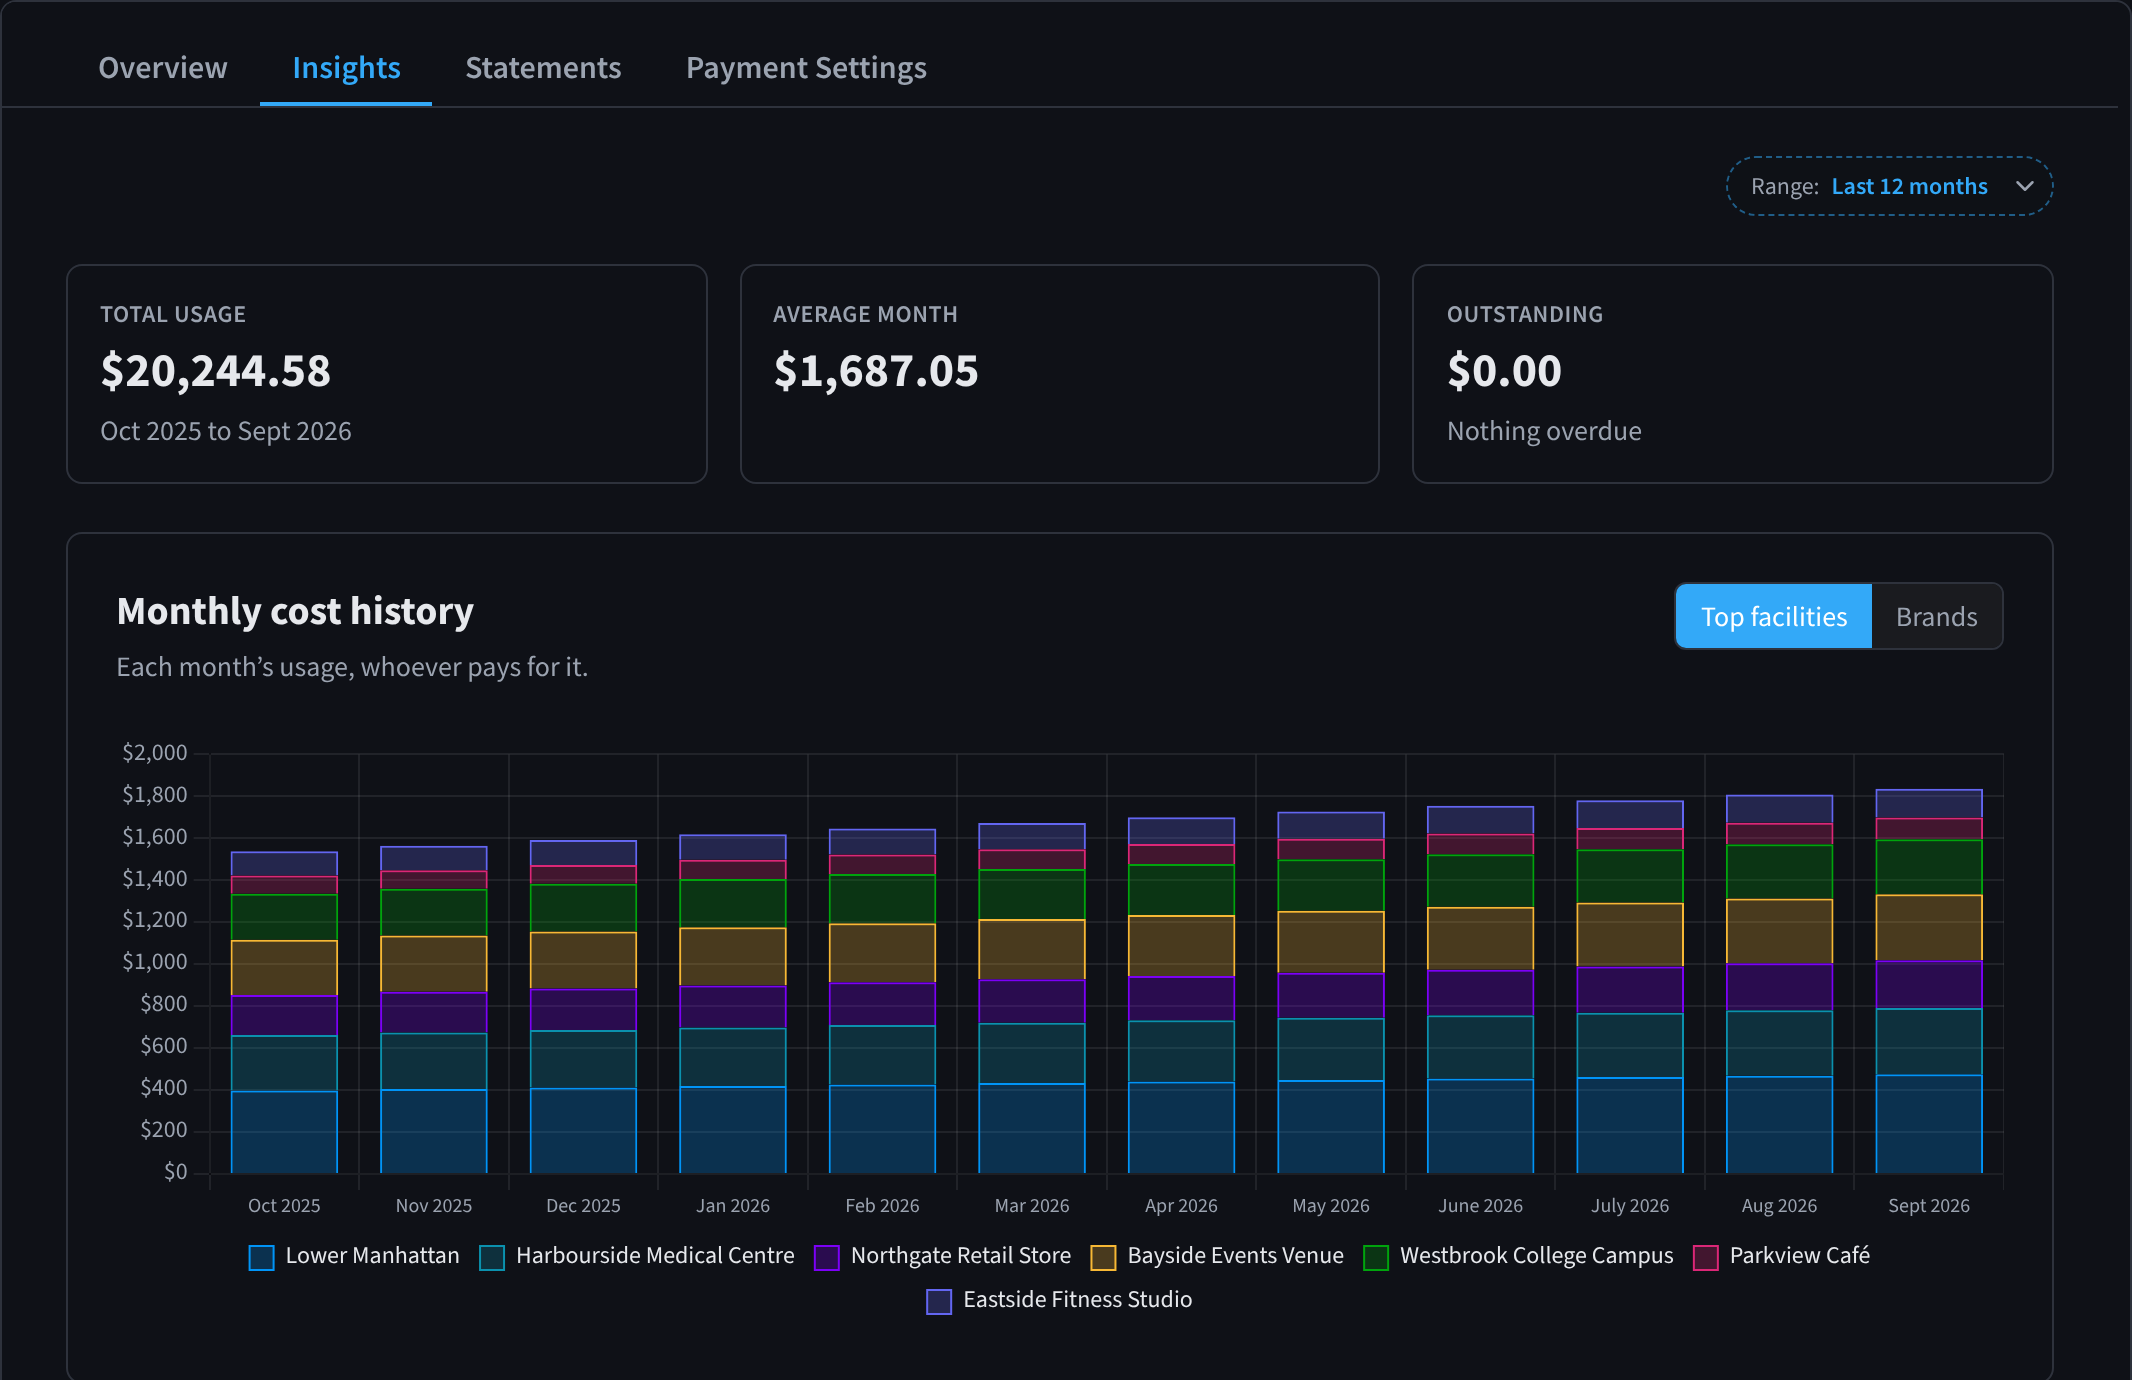Click the Bayside Events Venue legend label
Image resolution: width=2132 pixels, height=1380 pixels.
pyautogui.click(x=1235, y=1256)
